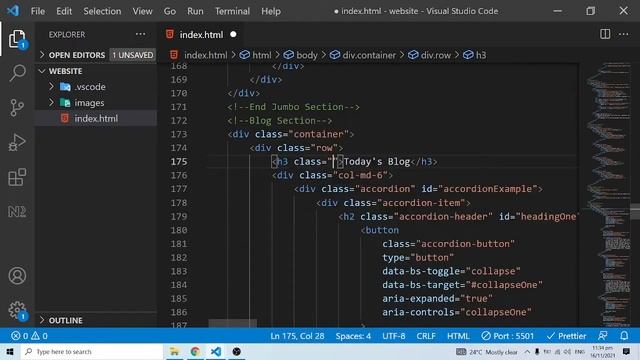Change encoding via UTF-8 status item

[x=393, y=336]
